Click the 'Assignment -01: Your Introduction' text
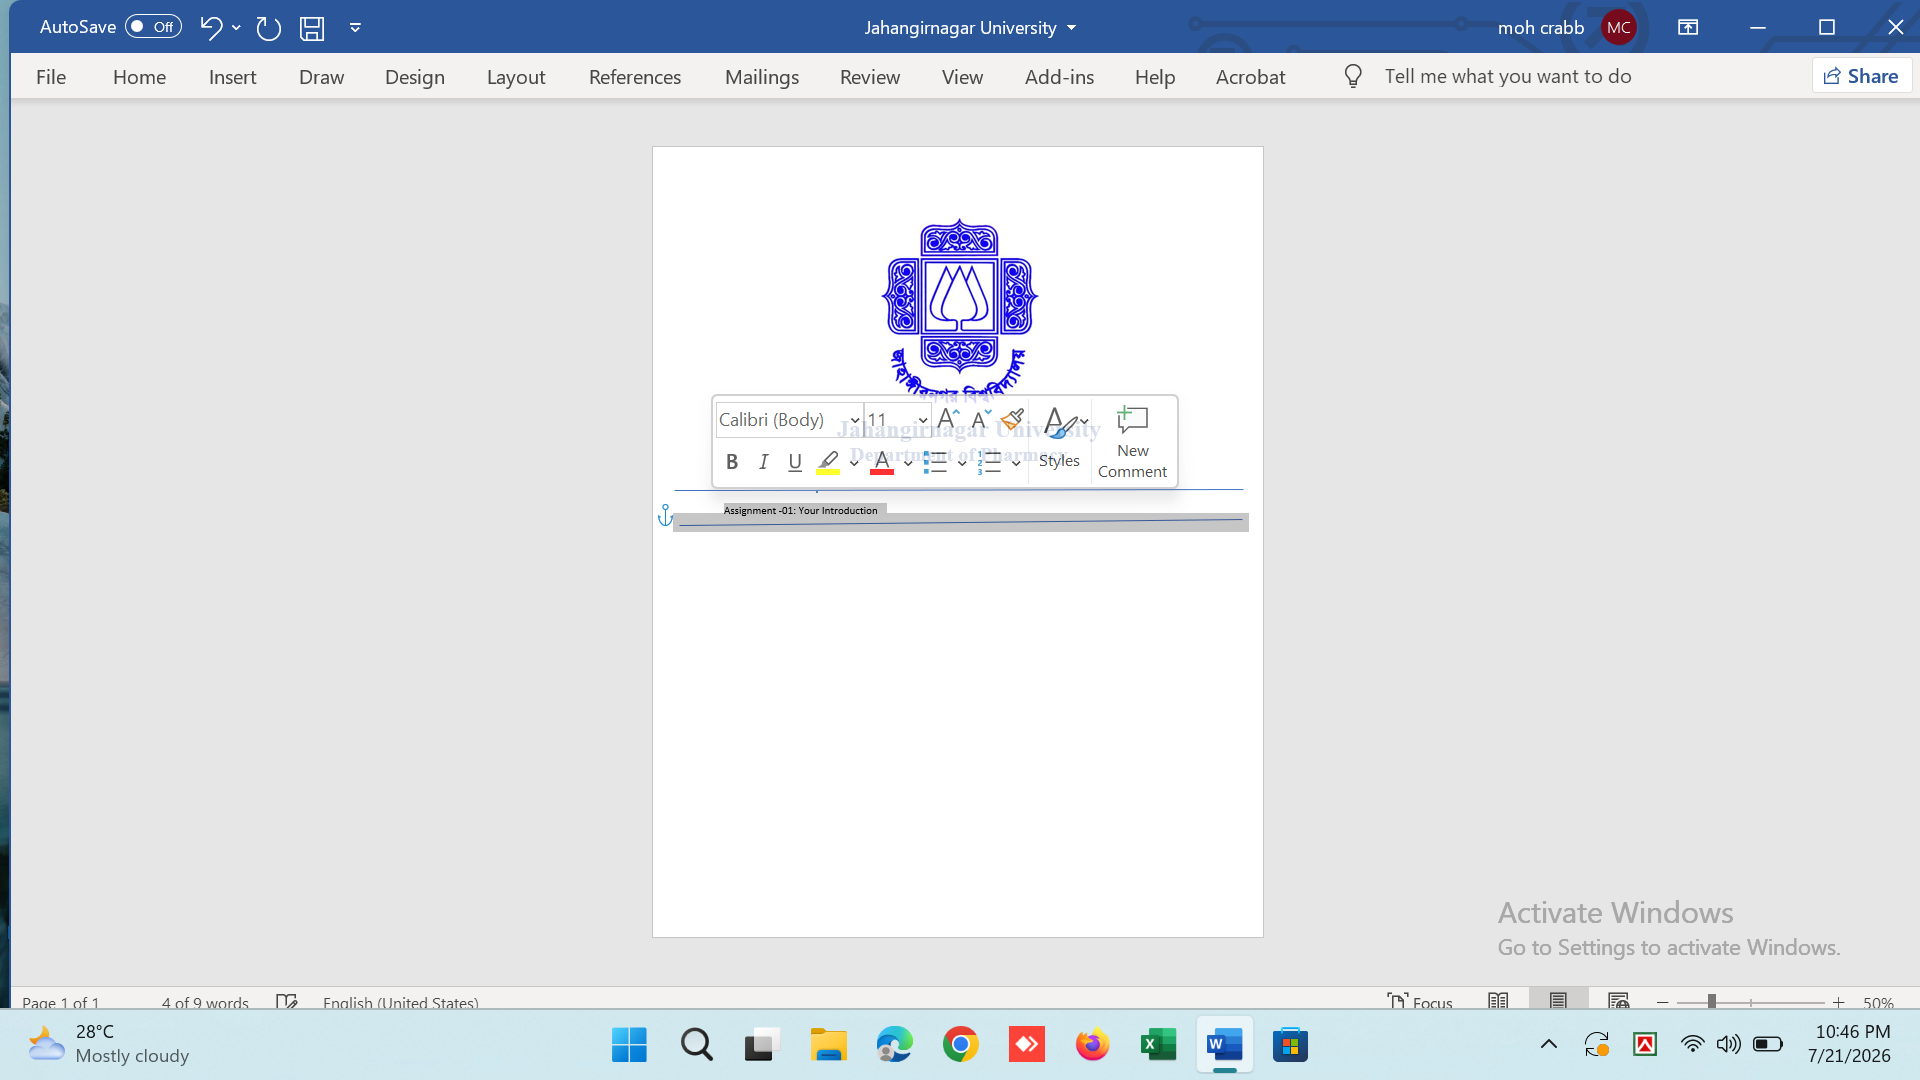 800,511
